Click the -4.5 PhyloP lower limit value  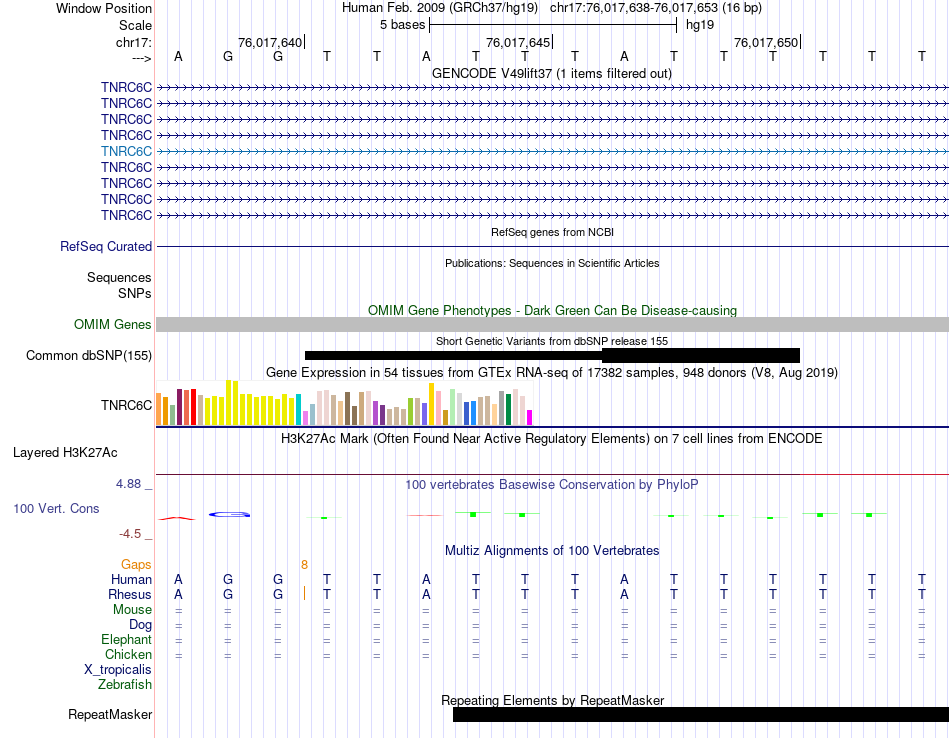[130, 534]
